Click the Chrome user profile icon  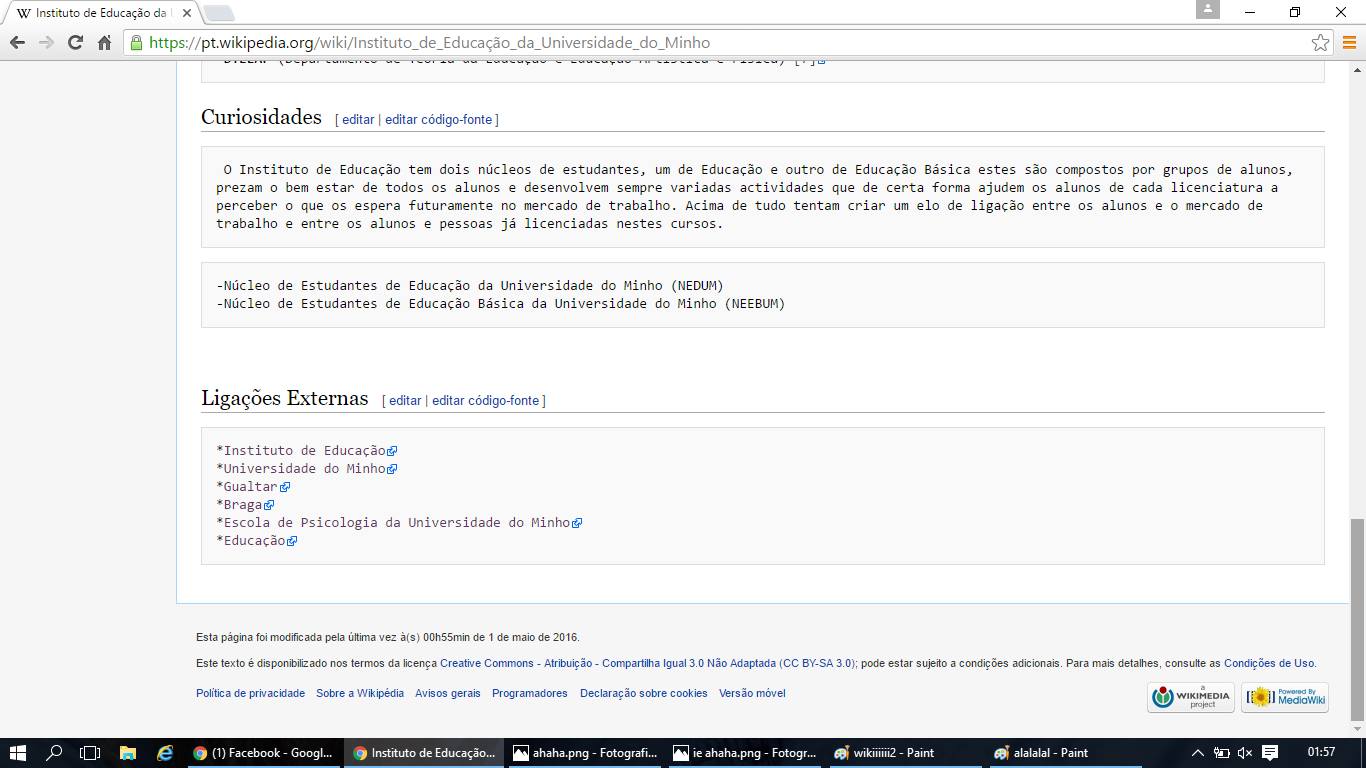(1208, 9)
